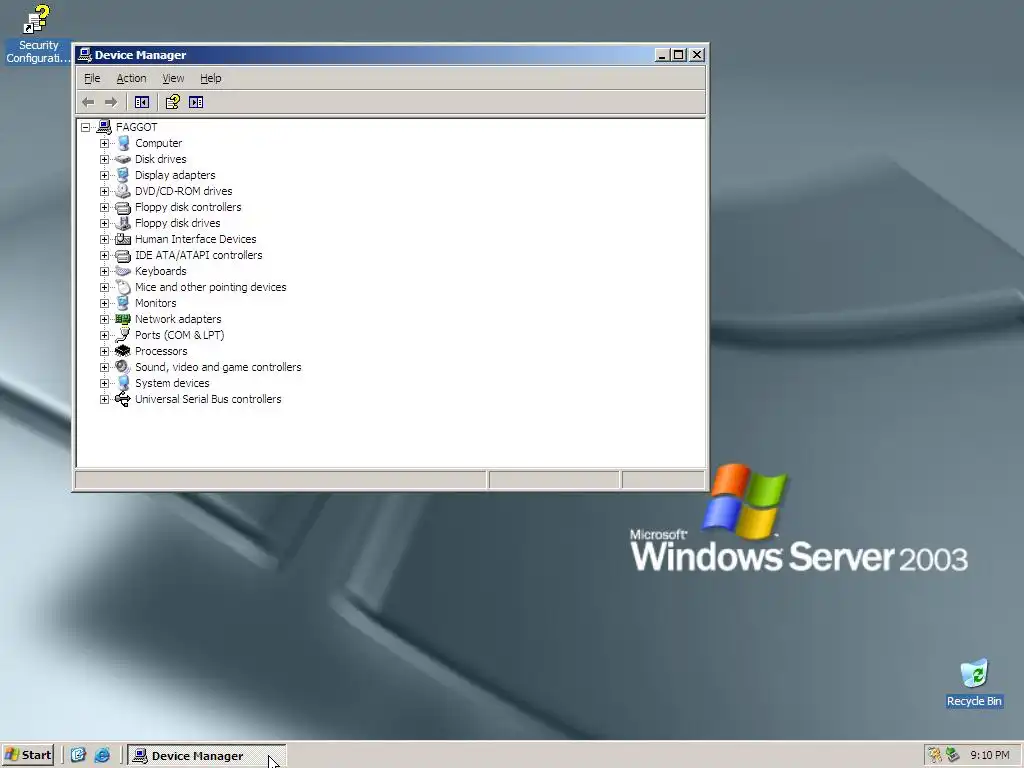
Task: Select the "Floppy disk drives" label
Action: pyautogui.click(x=178, y=223)
